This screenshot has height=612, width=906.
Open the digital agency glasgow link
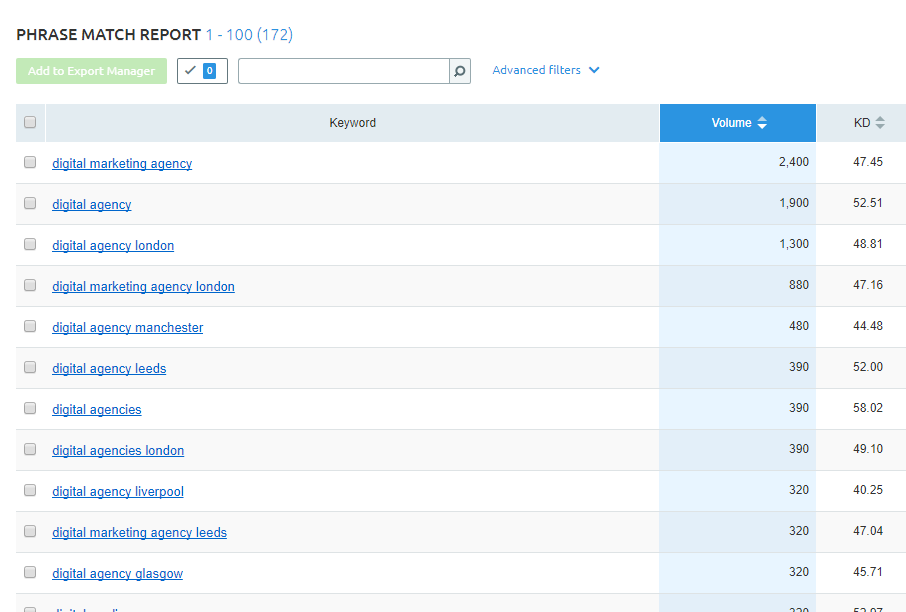click(117, 574)
